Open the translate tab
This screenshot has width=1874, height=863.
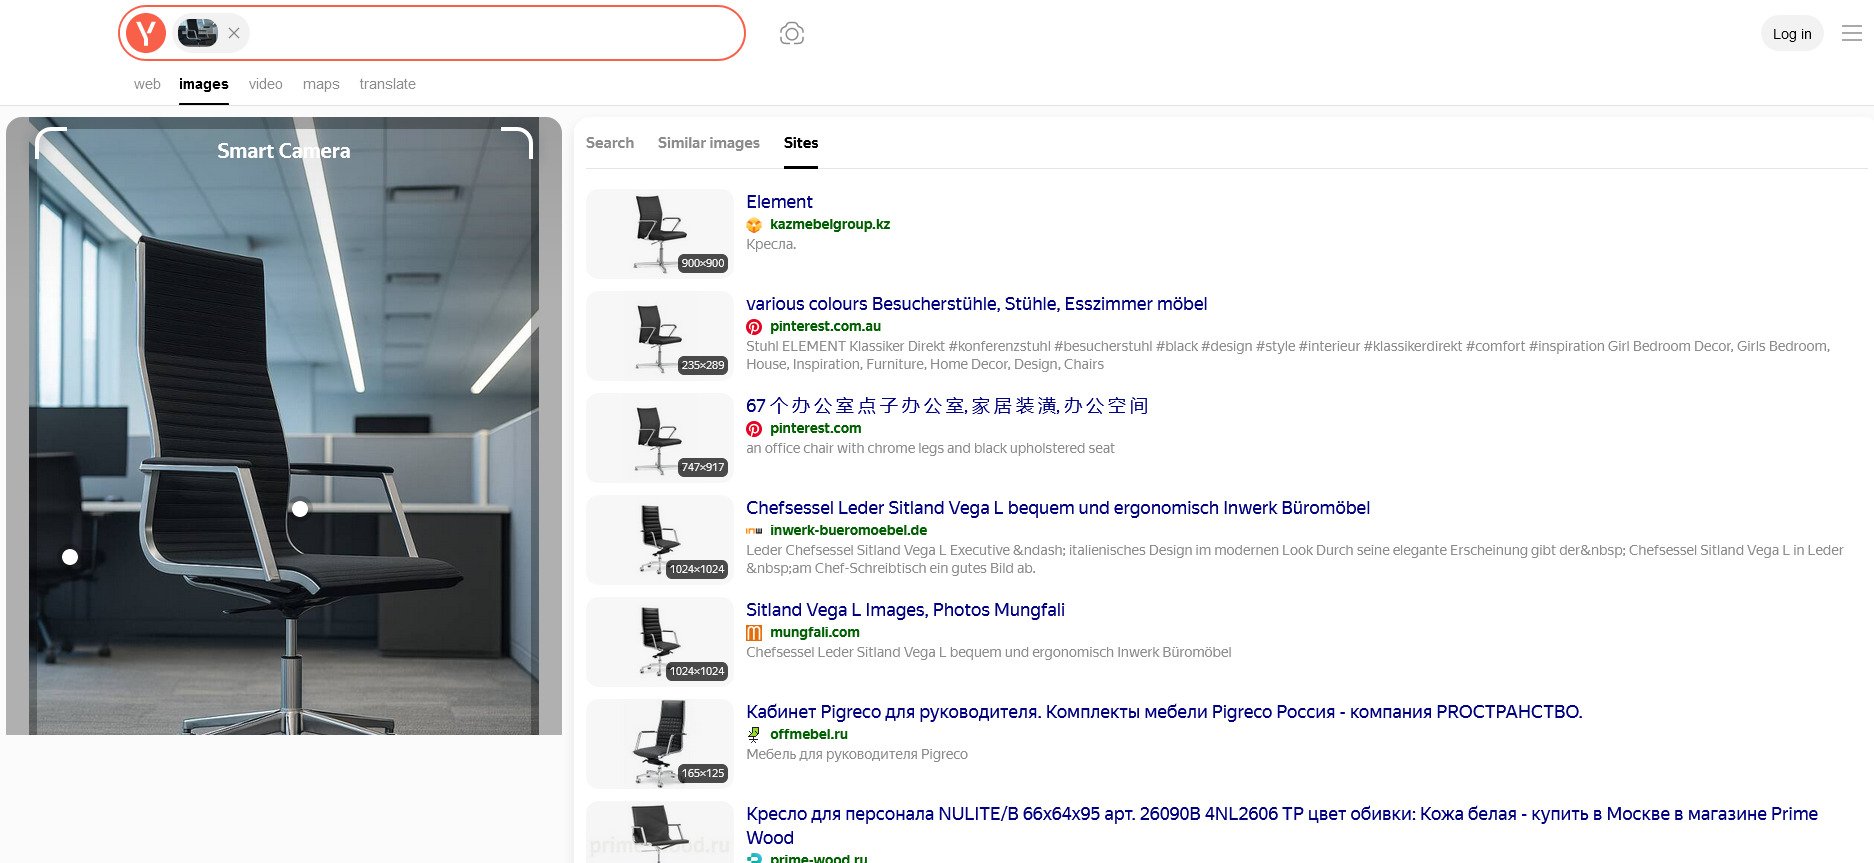pos(388,84)
